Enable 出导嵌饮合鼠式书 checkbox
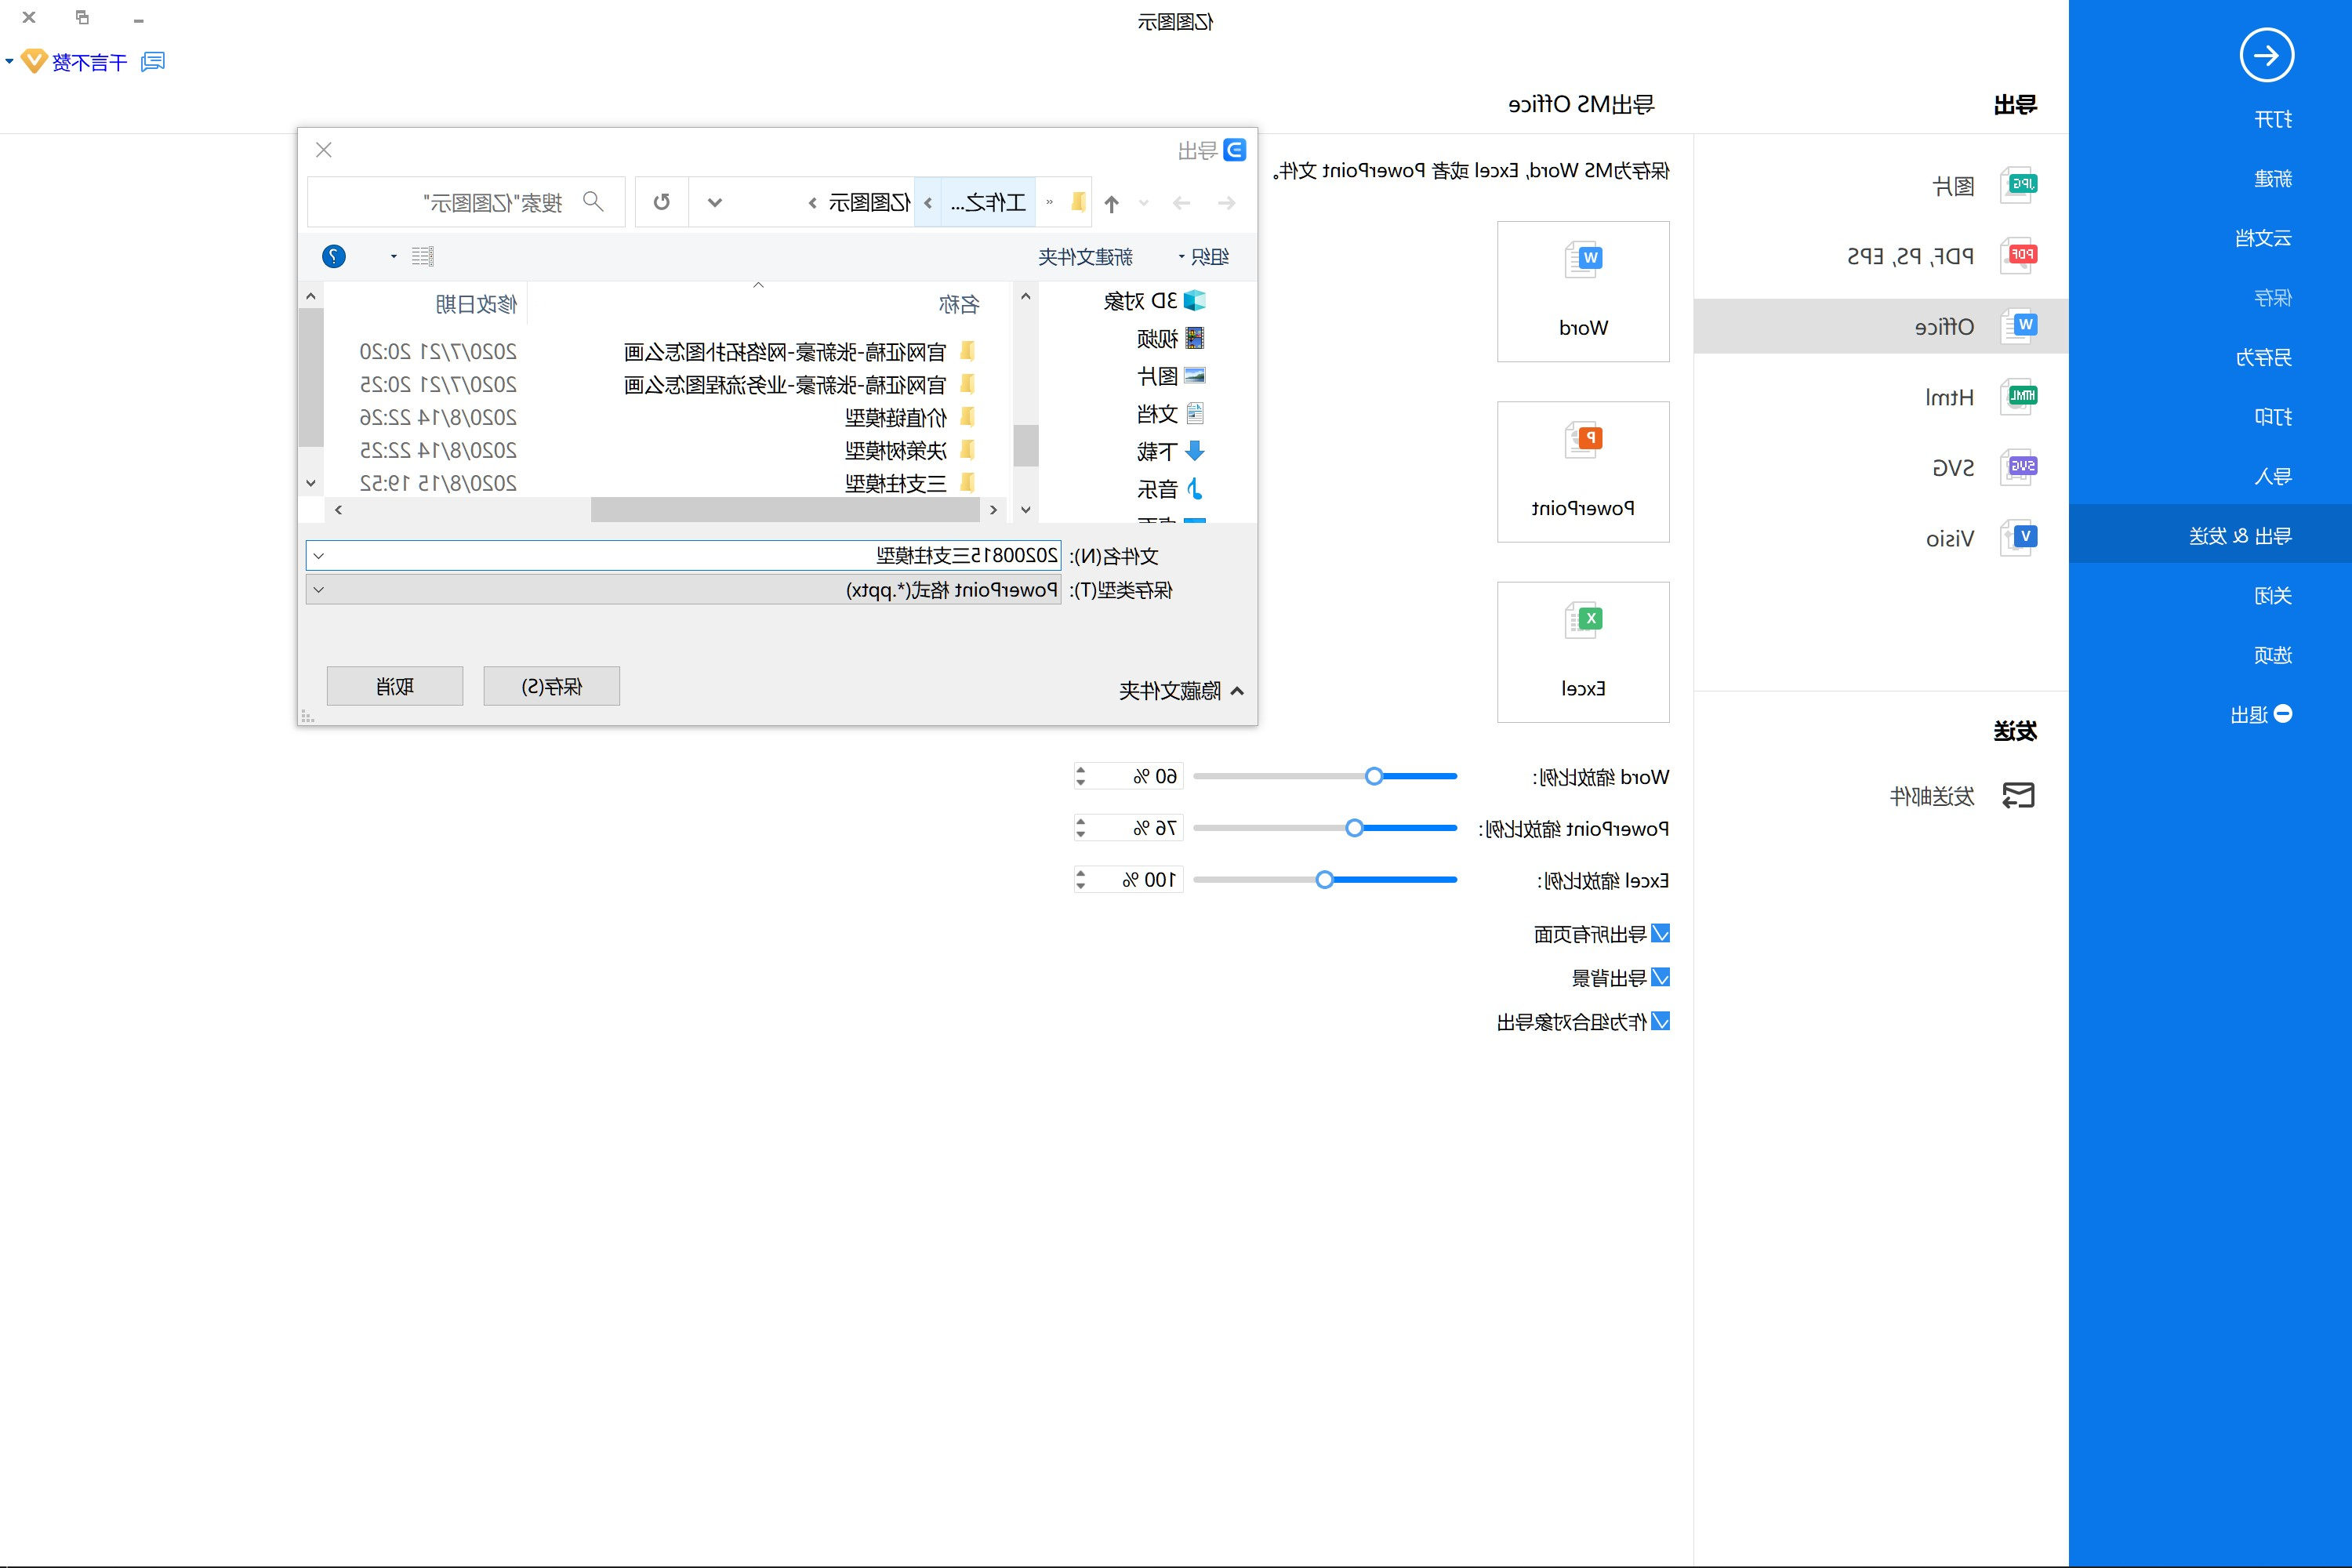 [x=1663, y=1015]
